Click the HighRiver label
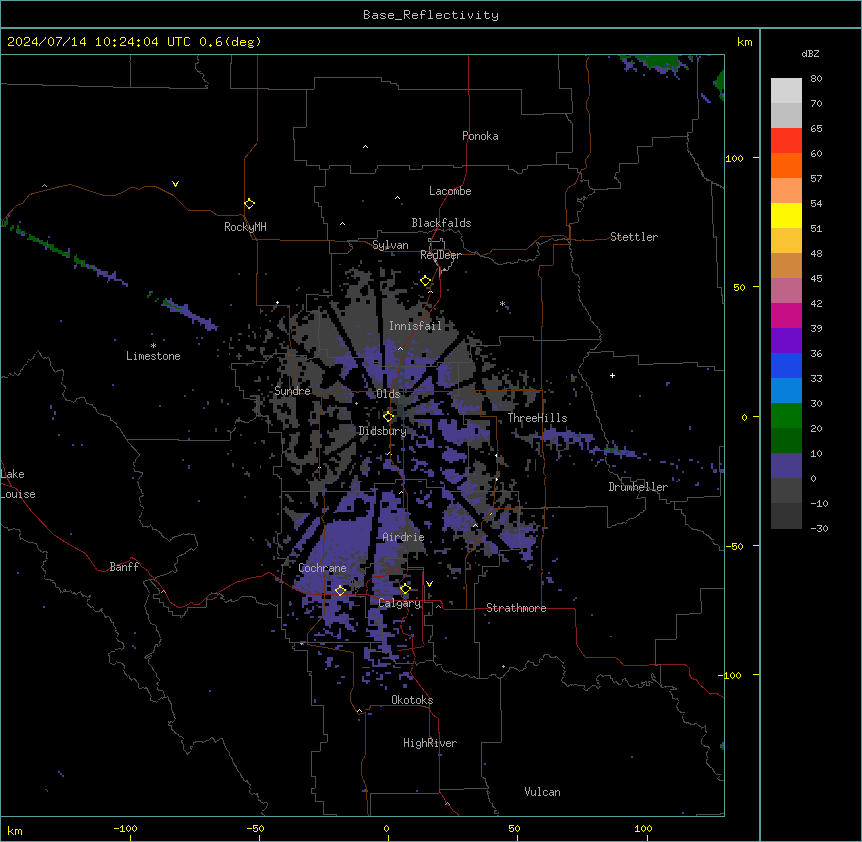Viewport: 862px width, 842px height. coord(430,743)
